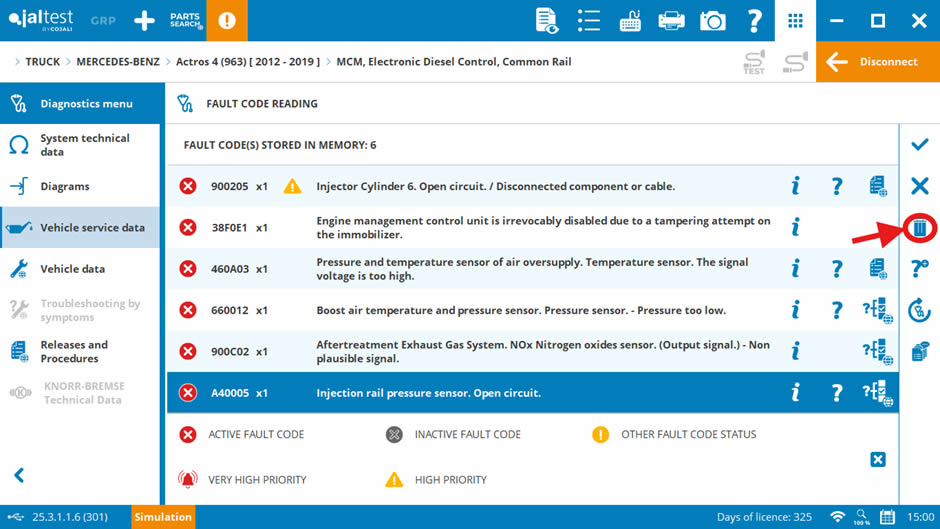The height and width of the screenshot is (529, 940).
Task: Show info for fault A40005
Action: 796,393
